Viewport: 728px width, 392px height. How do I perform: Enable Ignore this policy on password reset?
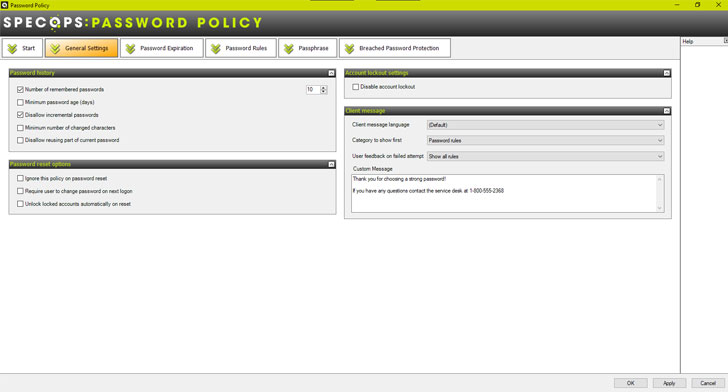pyautogui.click(x=20, y=178)
